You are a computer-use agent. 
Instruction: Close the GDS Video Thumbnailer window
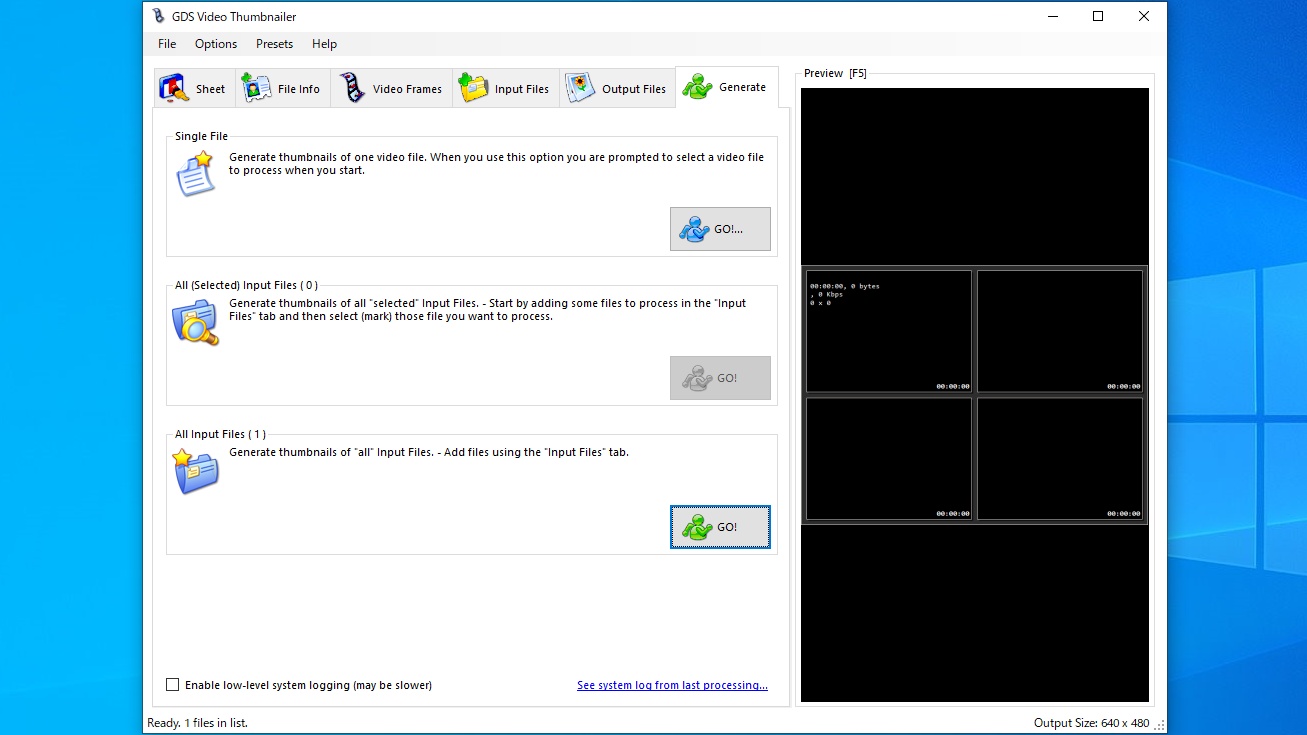[1144, 16]
